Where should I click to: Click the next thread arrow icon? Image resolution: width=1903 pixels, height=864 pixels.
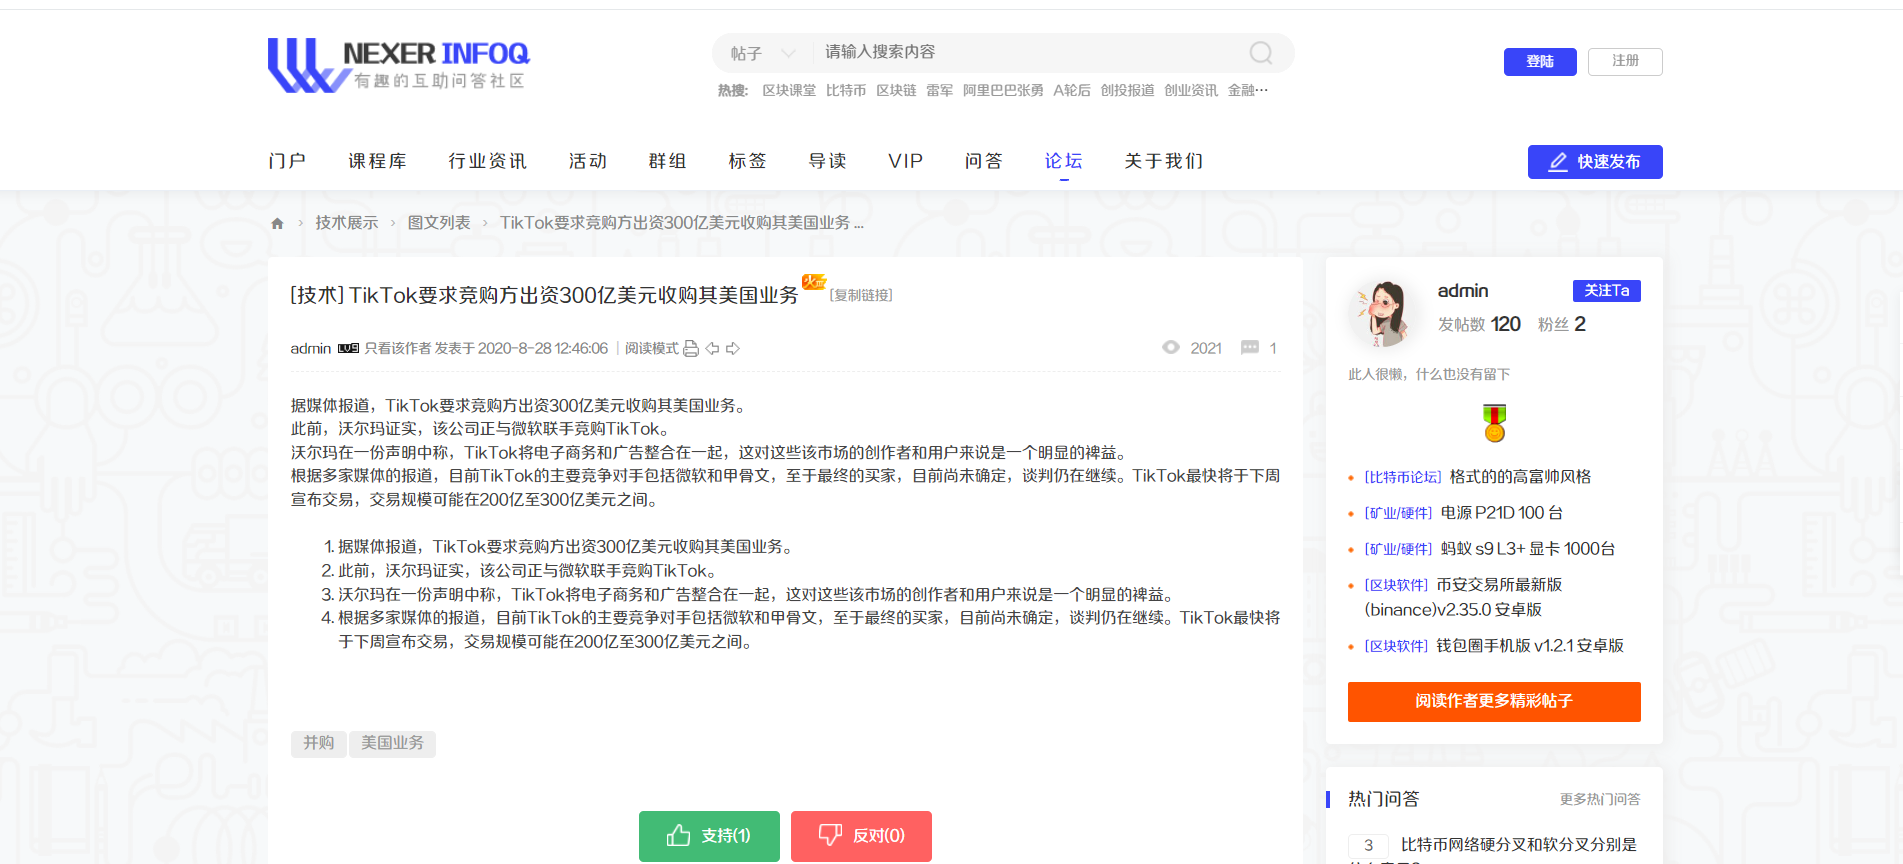tap(733, 348)
